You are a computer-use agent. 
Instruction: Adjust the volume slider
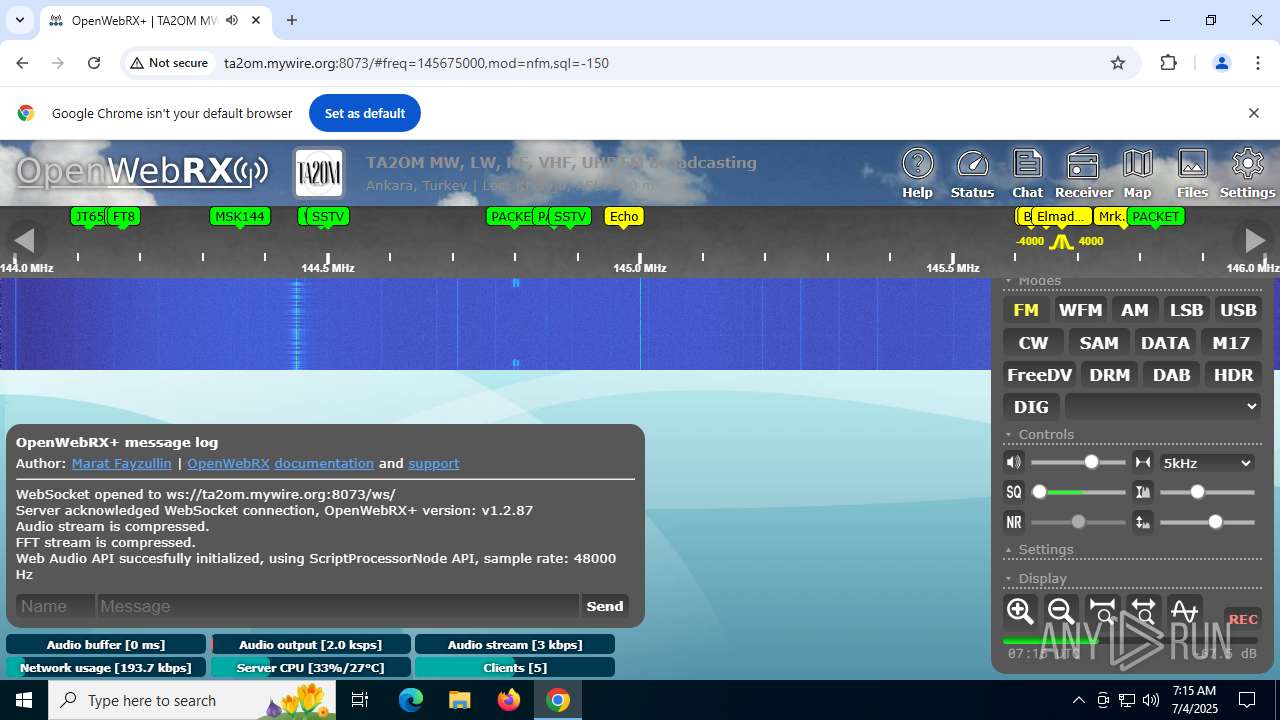[x=1078, y=462]
